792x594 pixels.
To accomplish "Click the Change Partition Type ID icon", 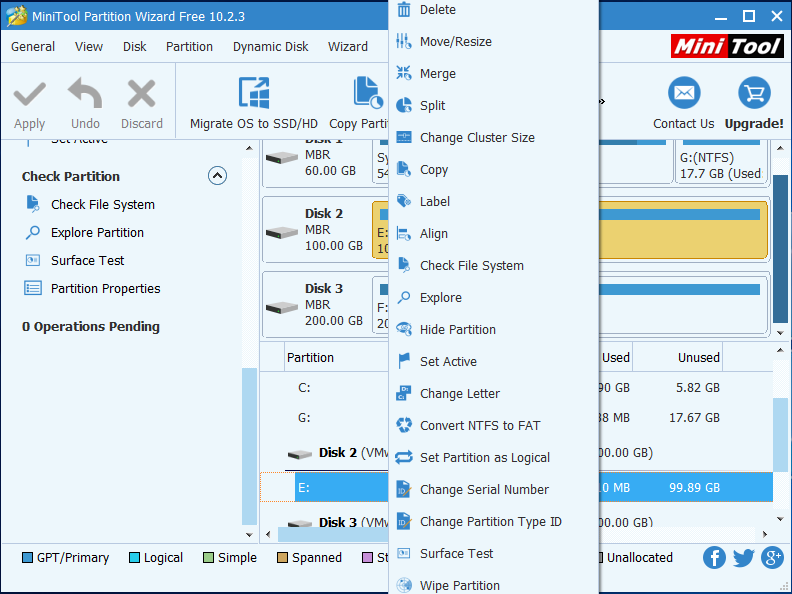I will (404, 521).
